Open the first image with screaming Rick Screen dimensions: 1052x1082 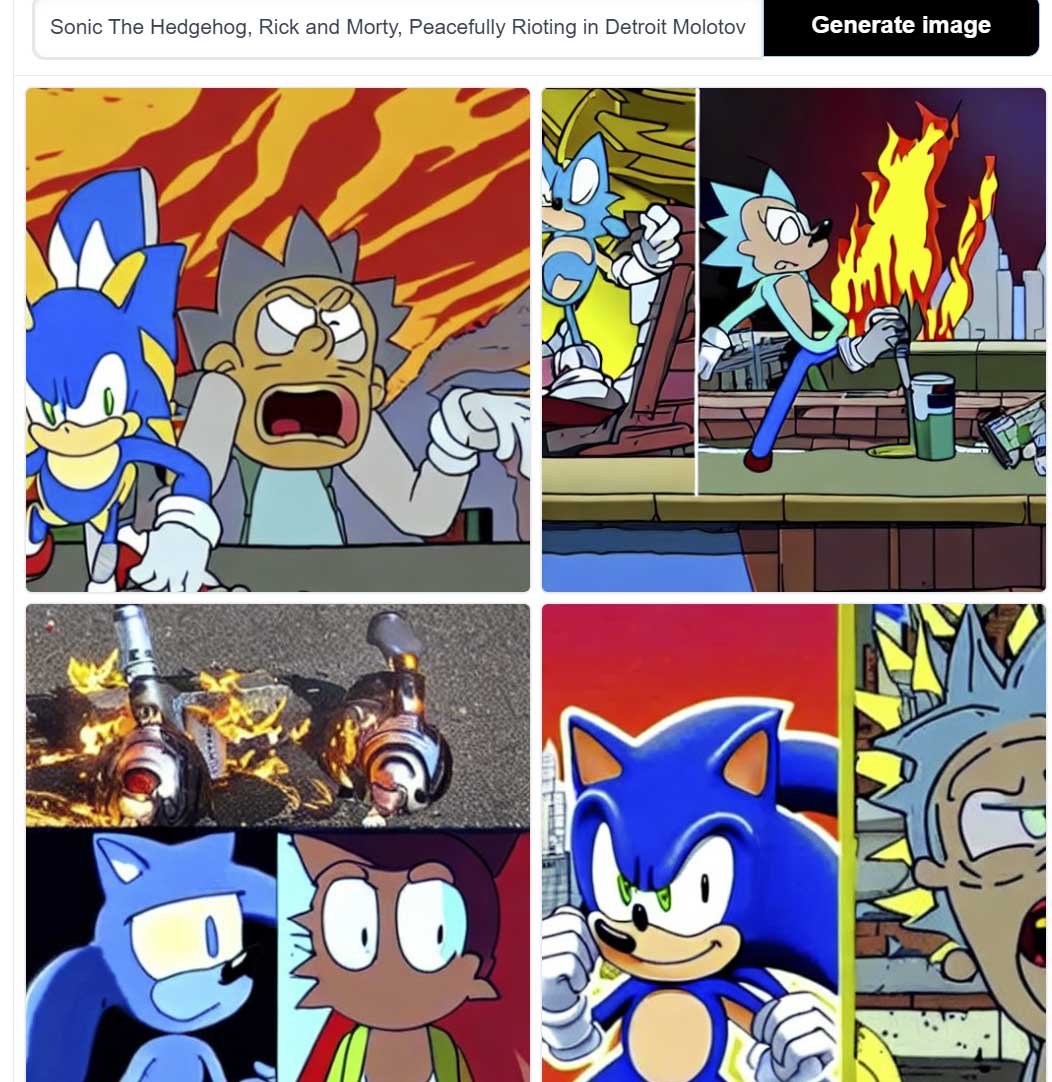tap(278, 340)
